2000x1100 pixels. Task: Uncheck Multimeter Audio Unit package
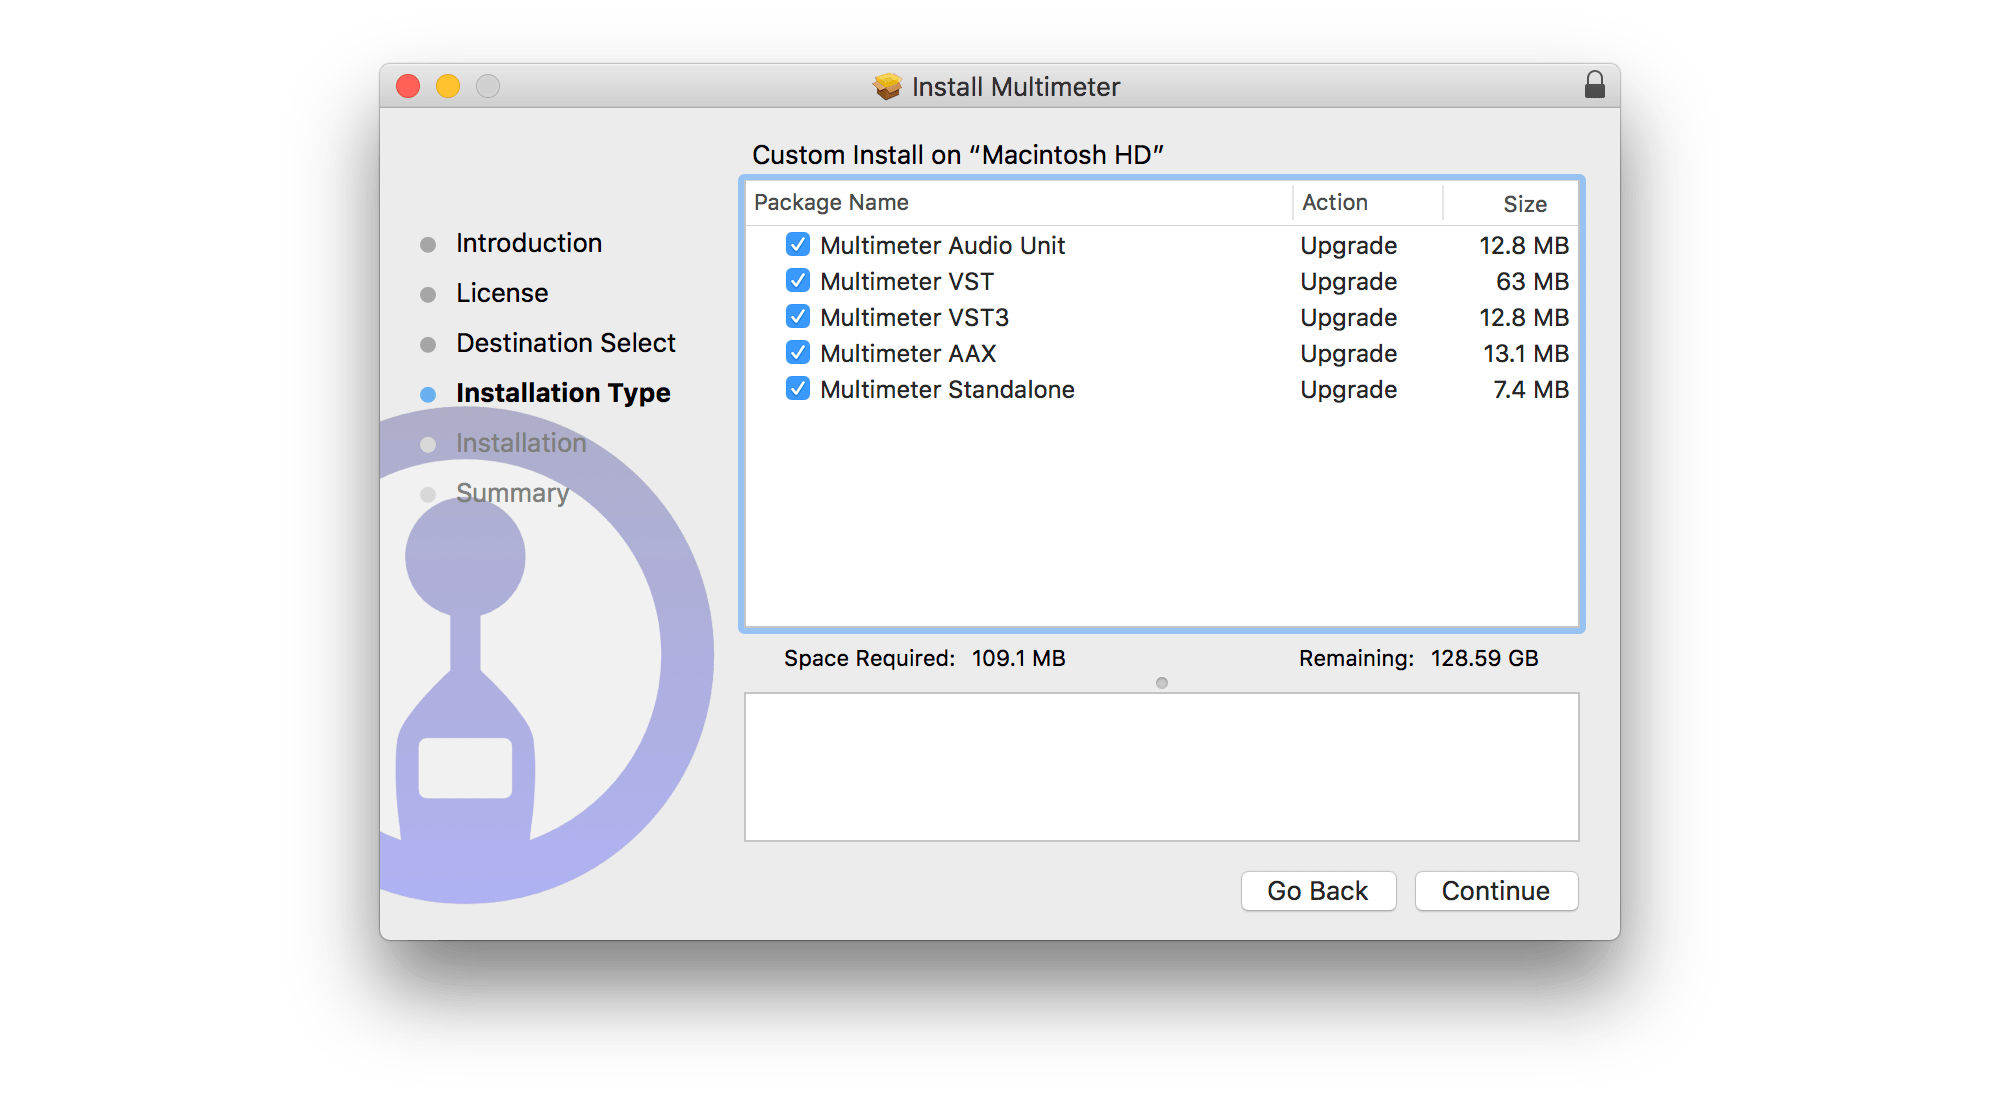797,244
